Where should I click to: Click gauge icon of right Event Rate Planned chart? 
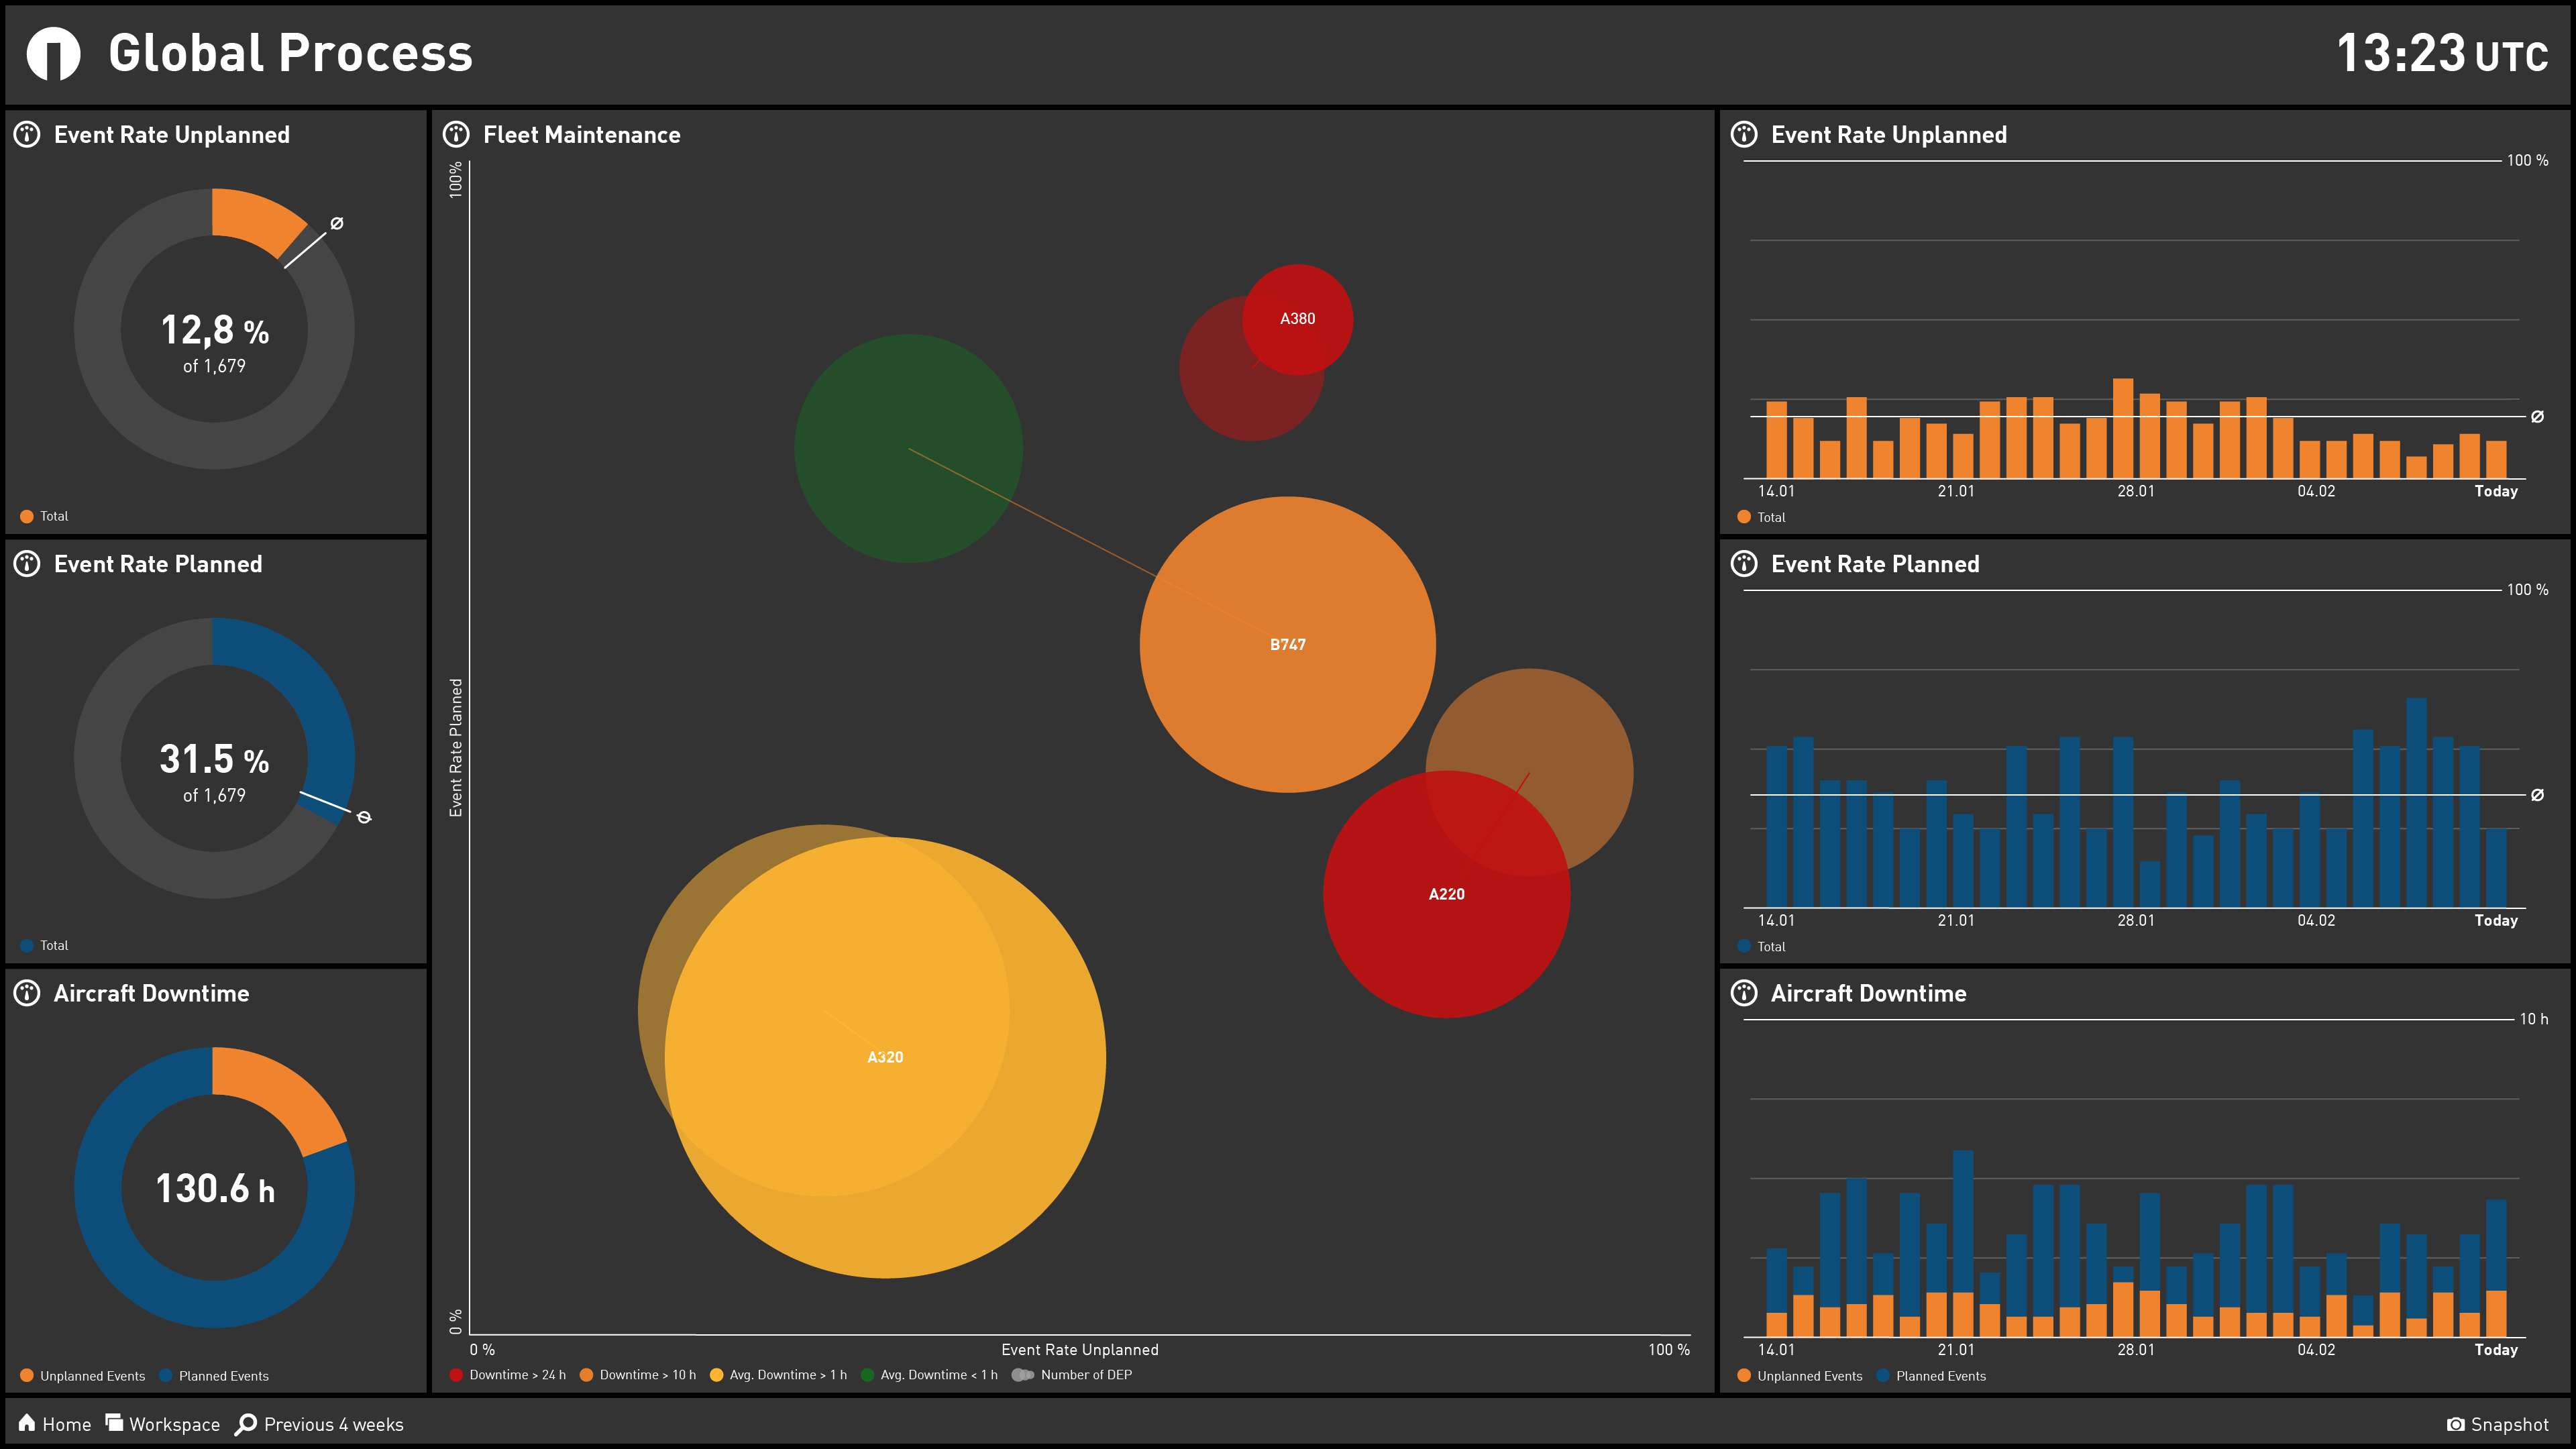pos(1744,563)
